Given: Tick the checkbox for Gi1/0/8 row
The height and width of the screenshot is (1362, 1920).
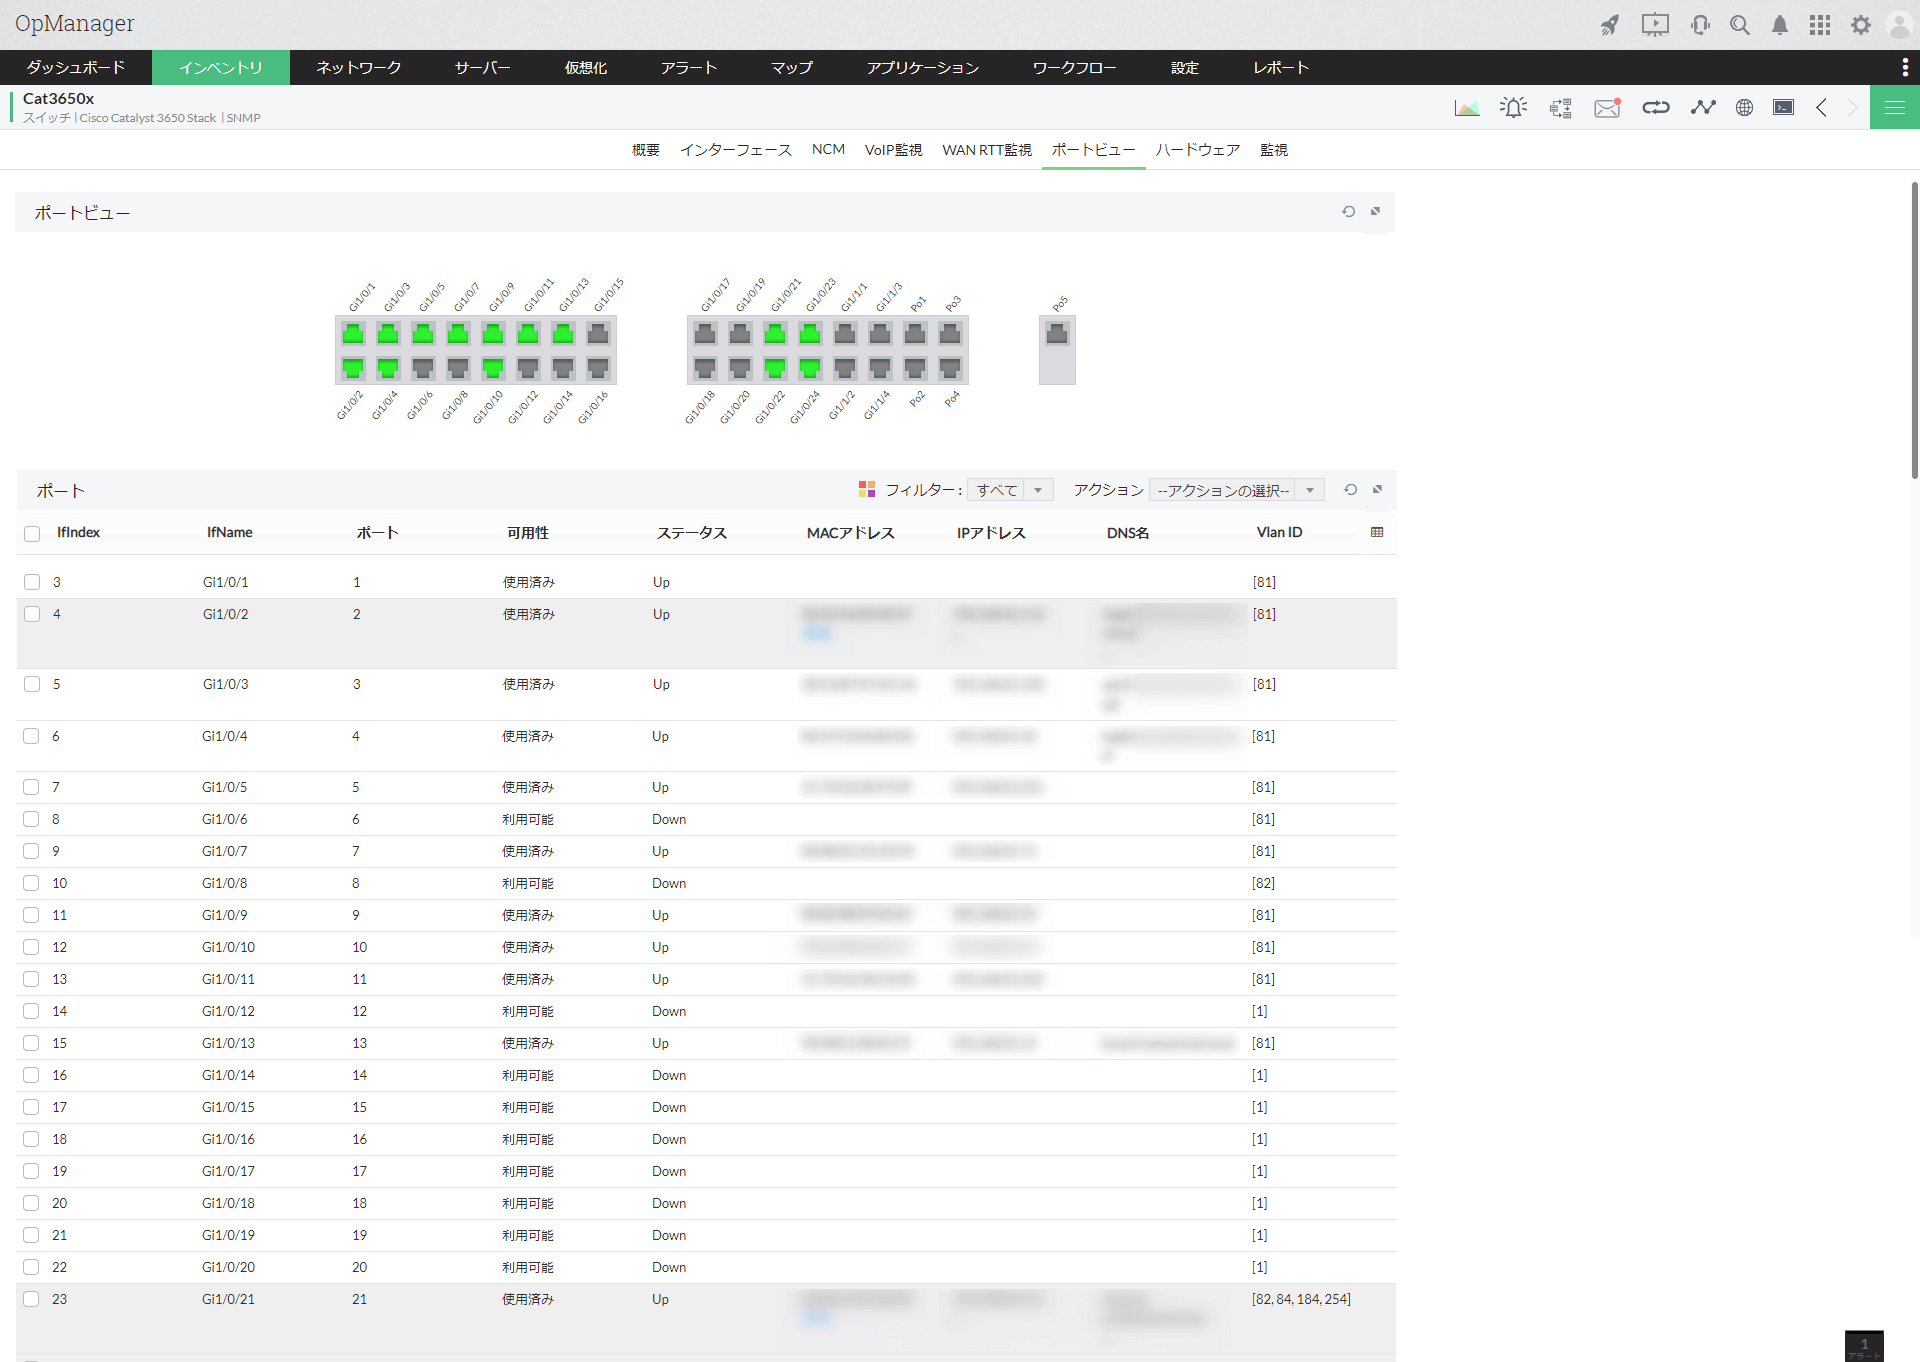Looking at the screenshot, I should coord(32,883).
